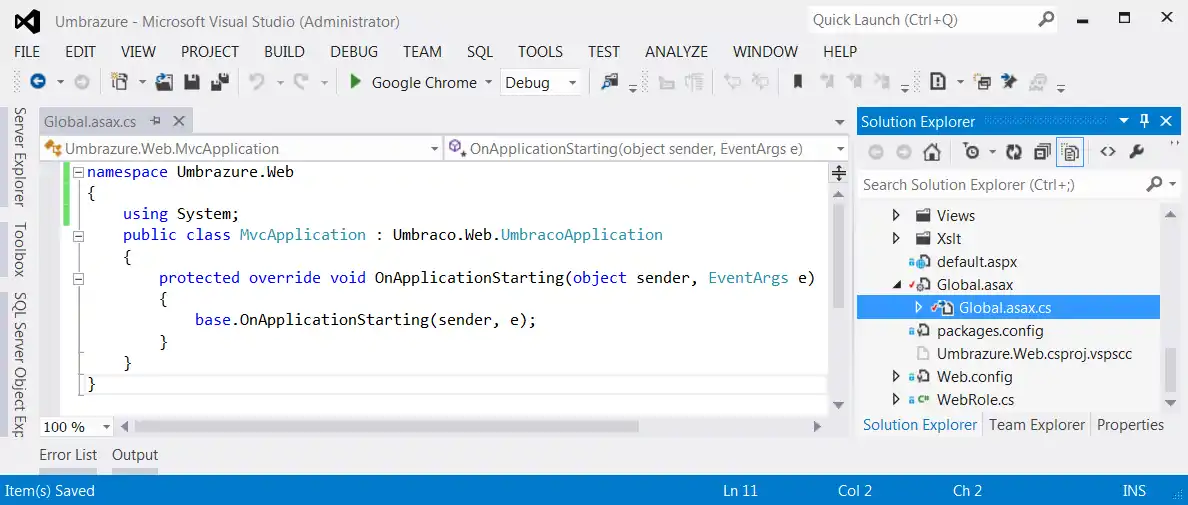Select default.aspx in Solution Explorer

(x=977, y=262)
